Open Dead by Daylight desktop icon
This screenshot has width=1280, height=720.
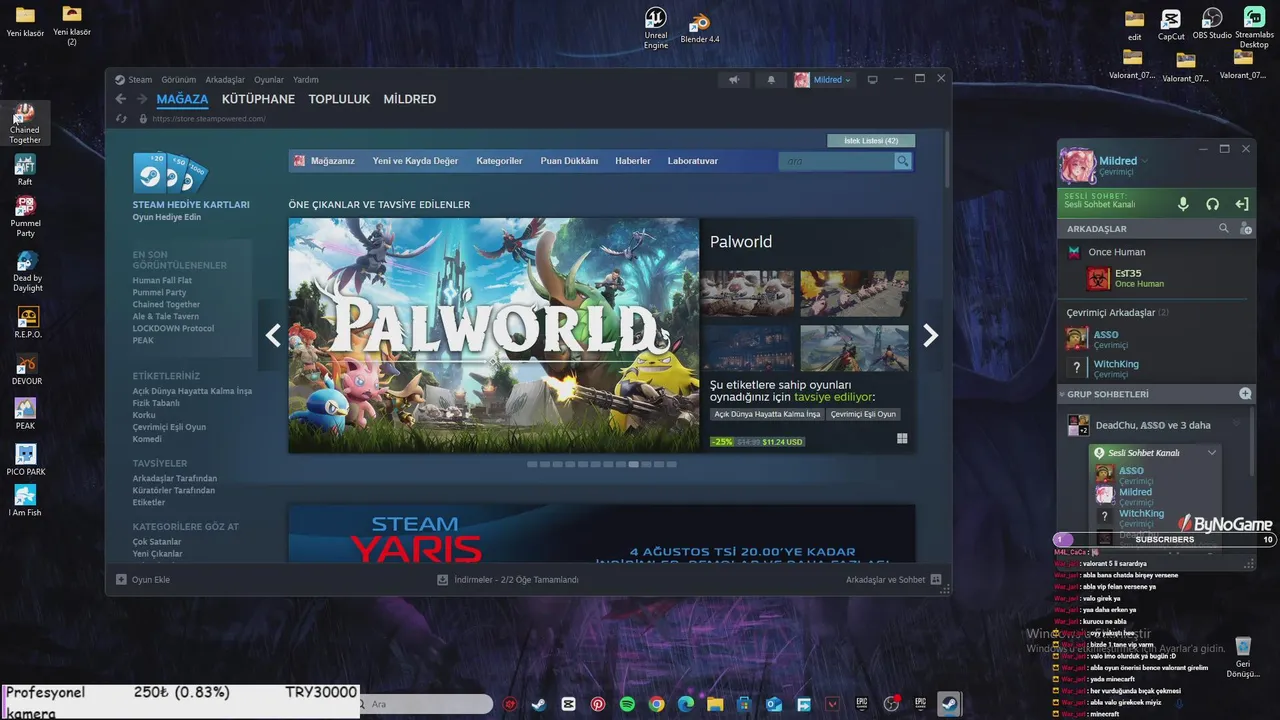tap(27, 271)
